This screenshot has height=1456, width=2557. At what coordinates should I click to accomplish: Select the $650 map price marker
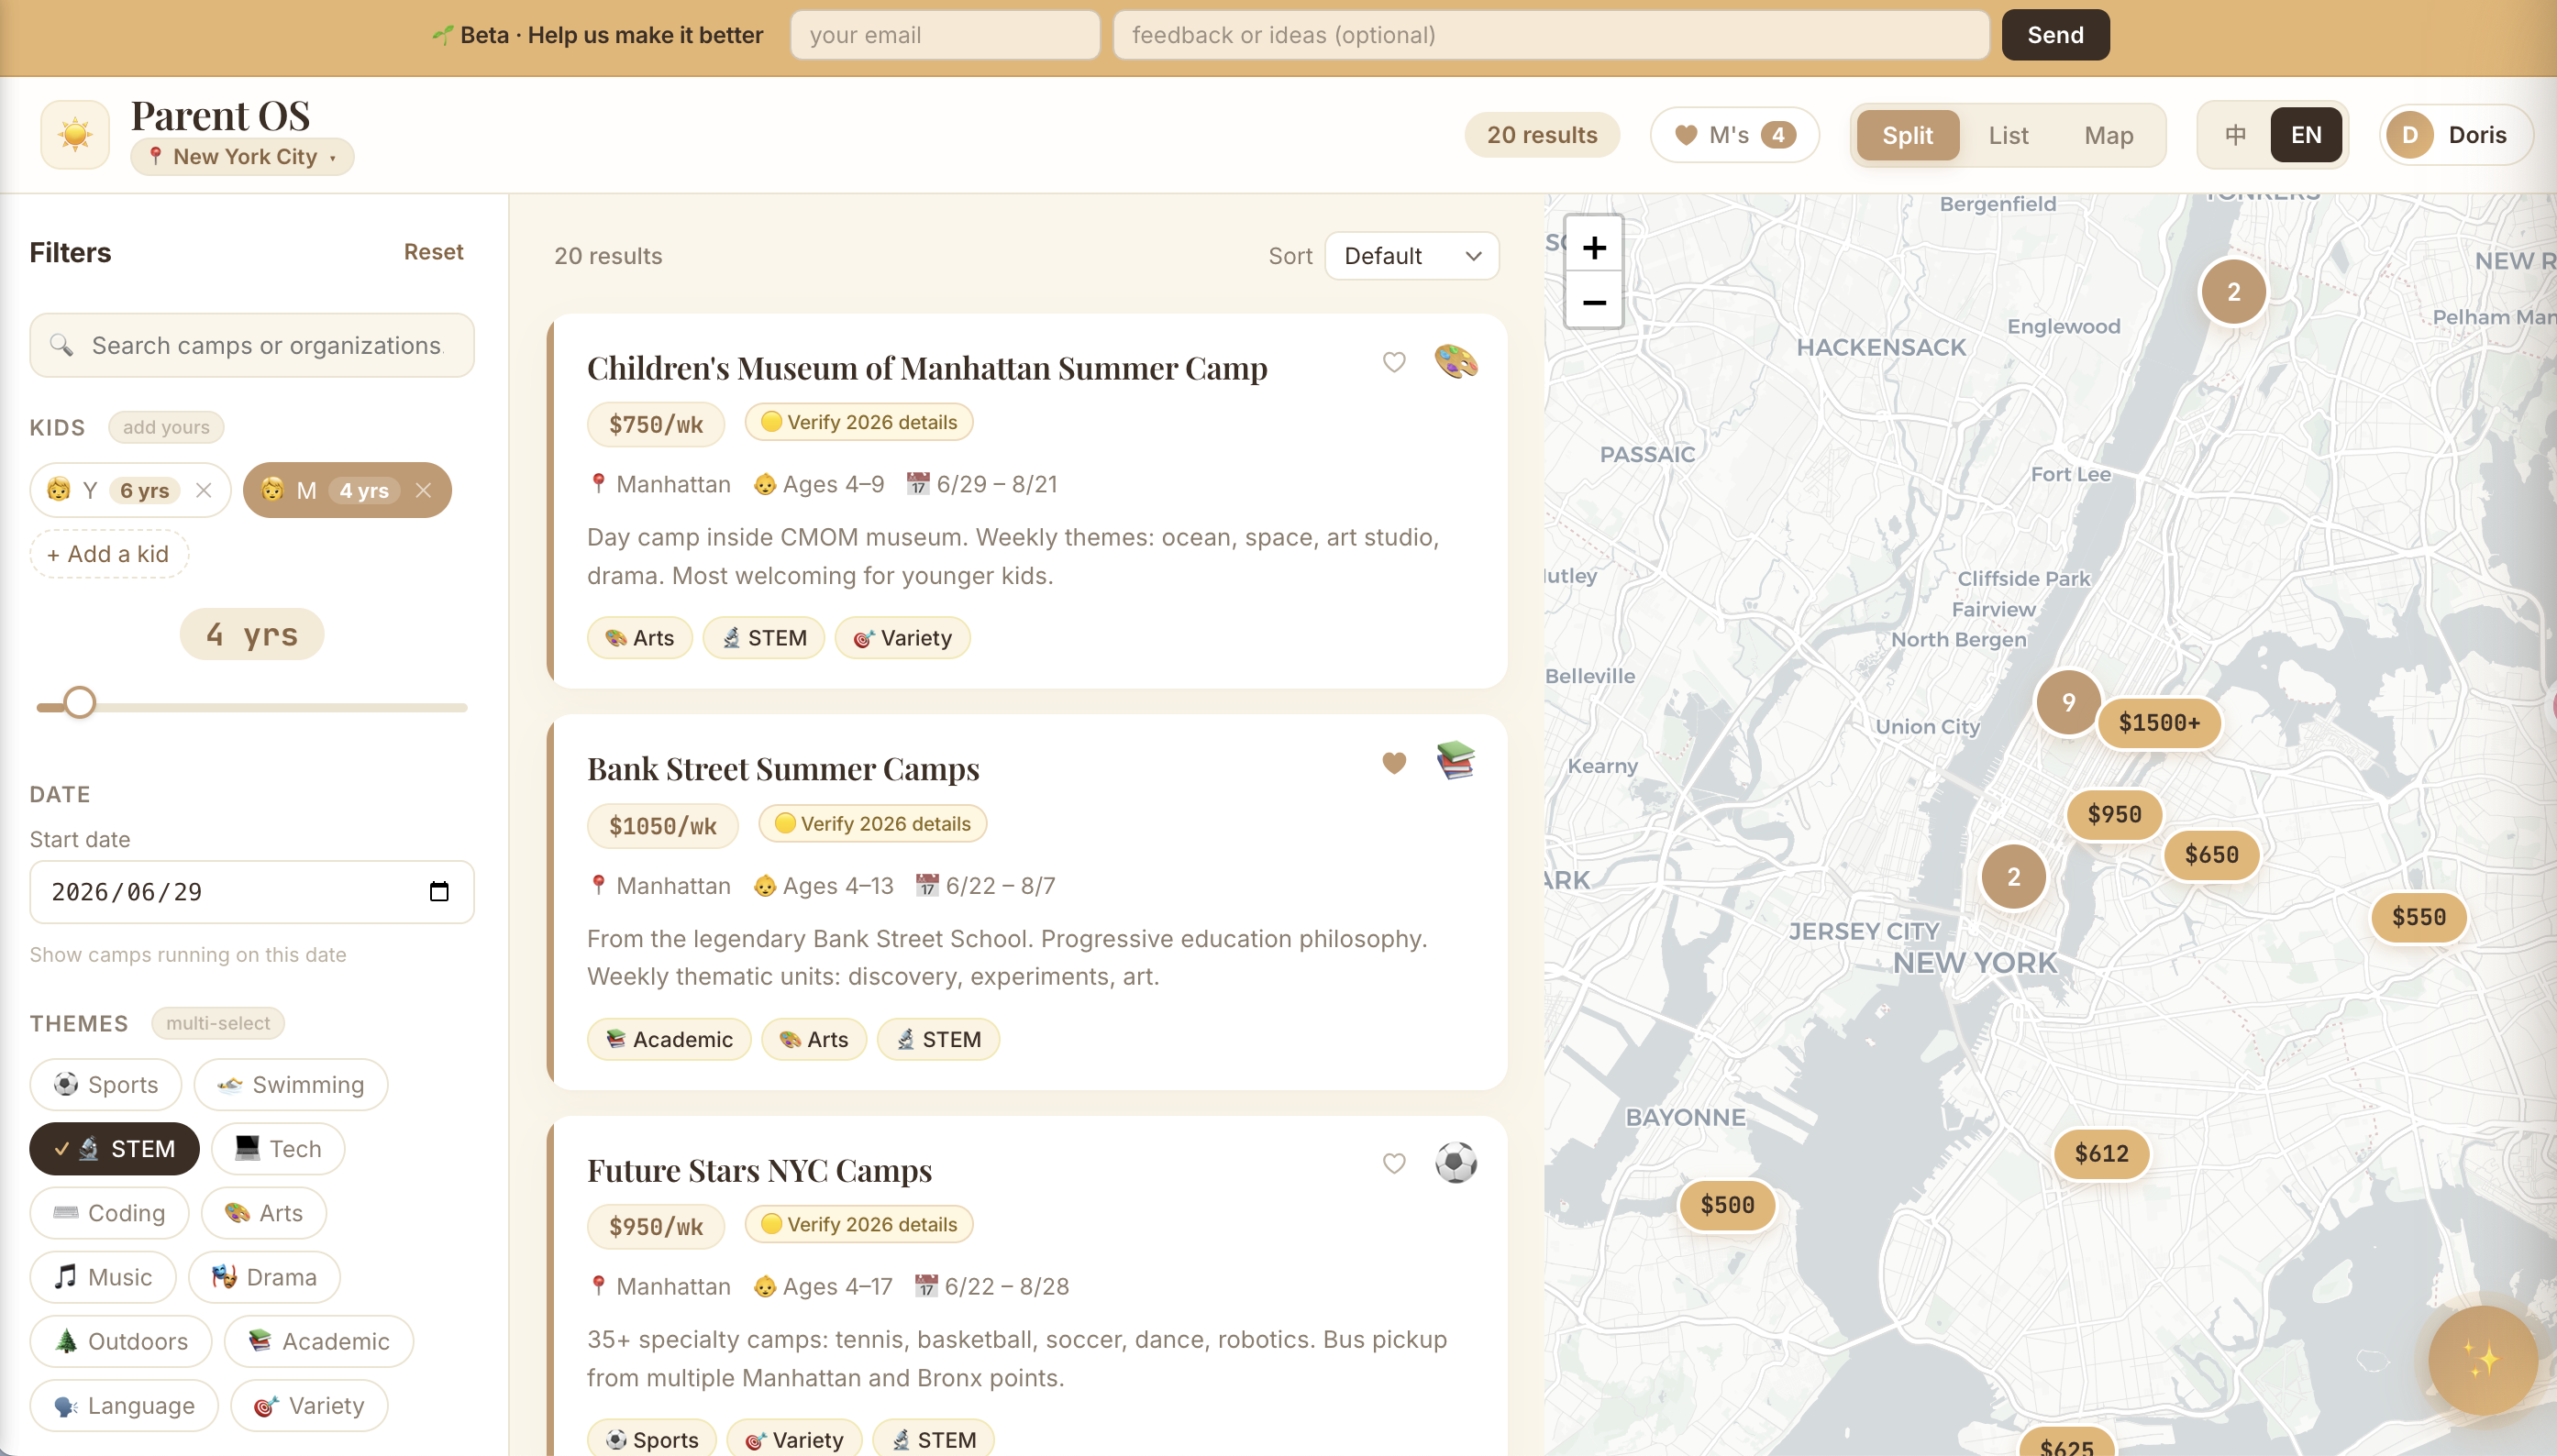(2211, 855)
